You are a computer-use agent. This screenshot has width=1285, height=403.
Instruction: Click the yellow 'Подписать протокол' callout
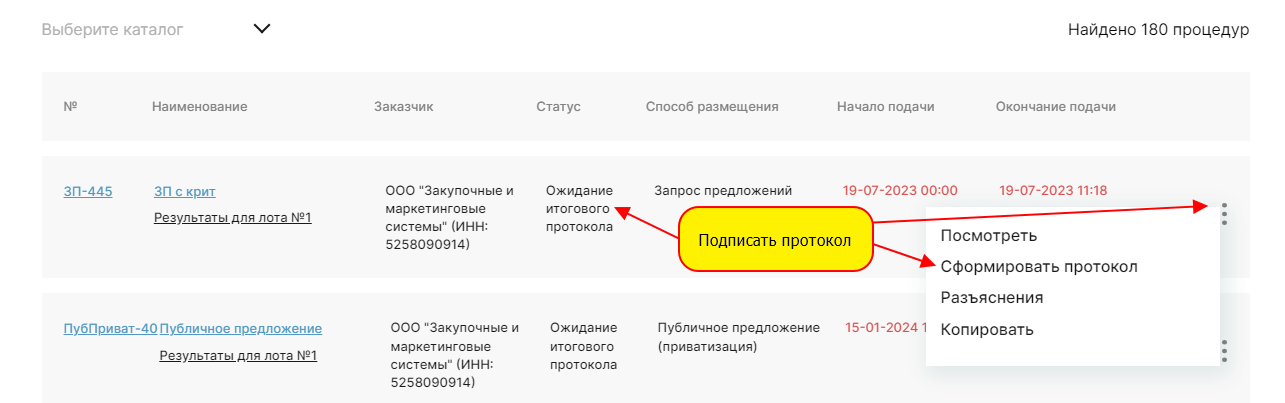(x=774, y=240)
